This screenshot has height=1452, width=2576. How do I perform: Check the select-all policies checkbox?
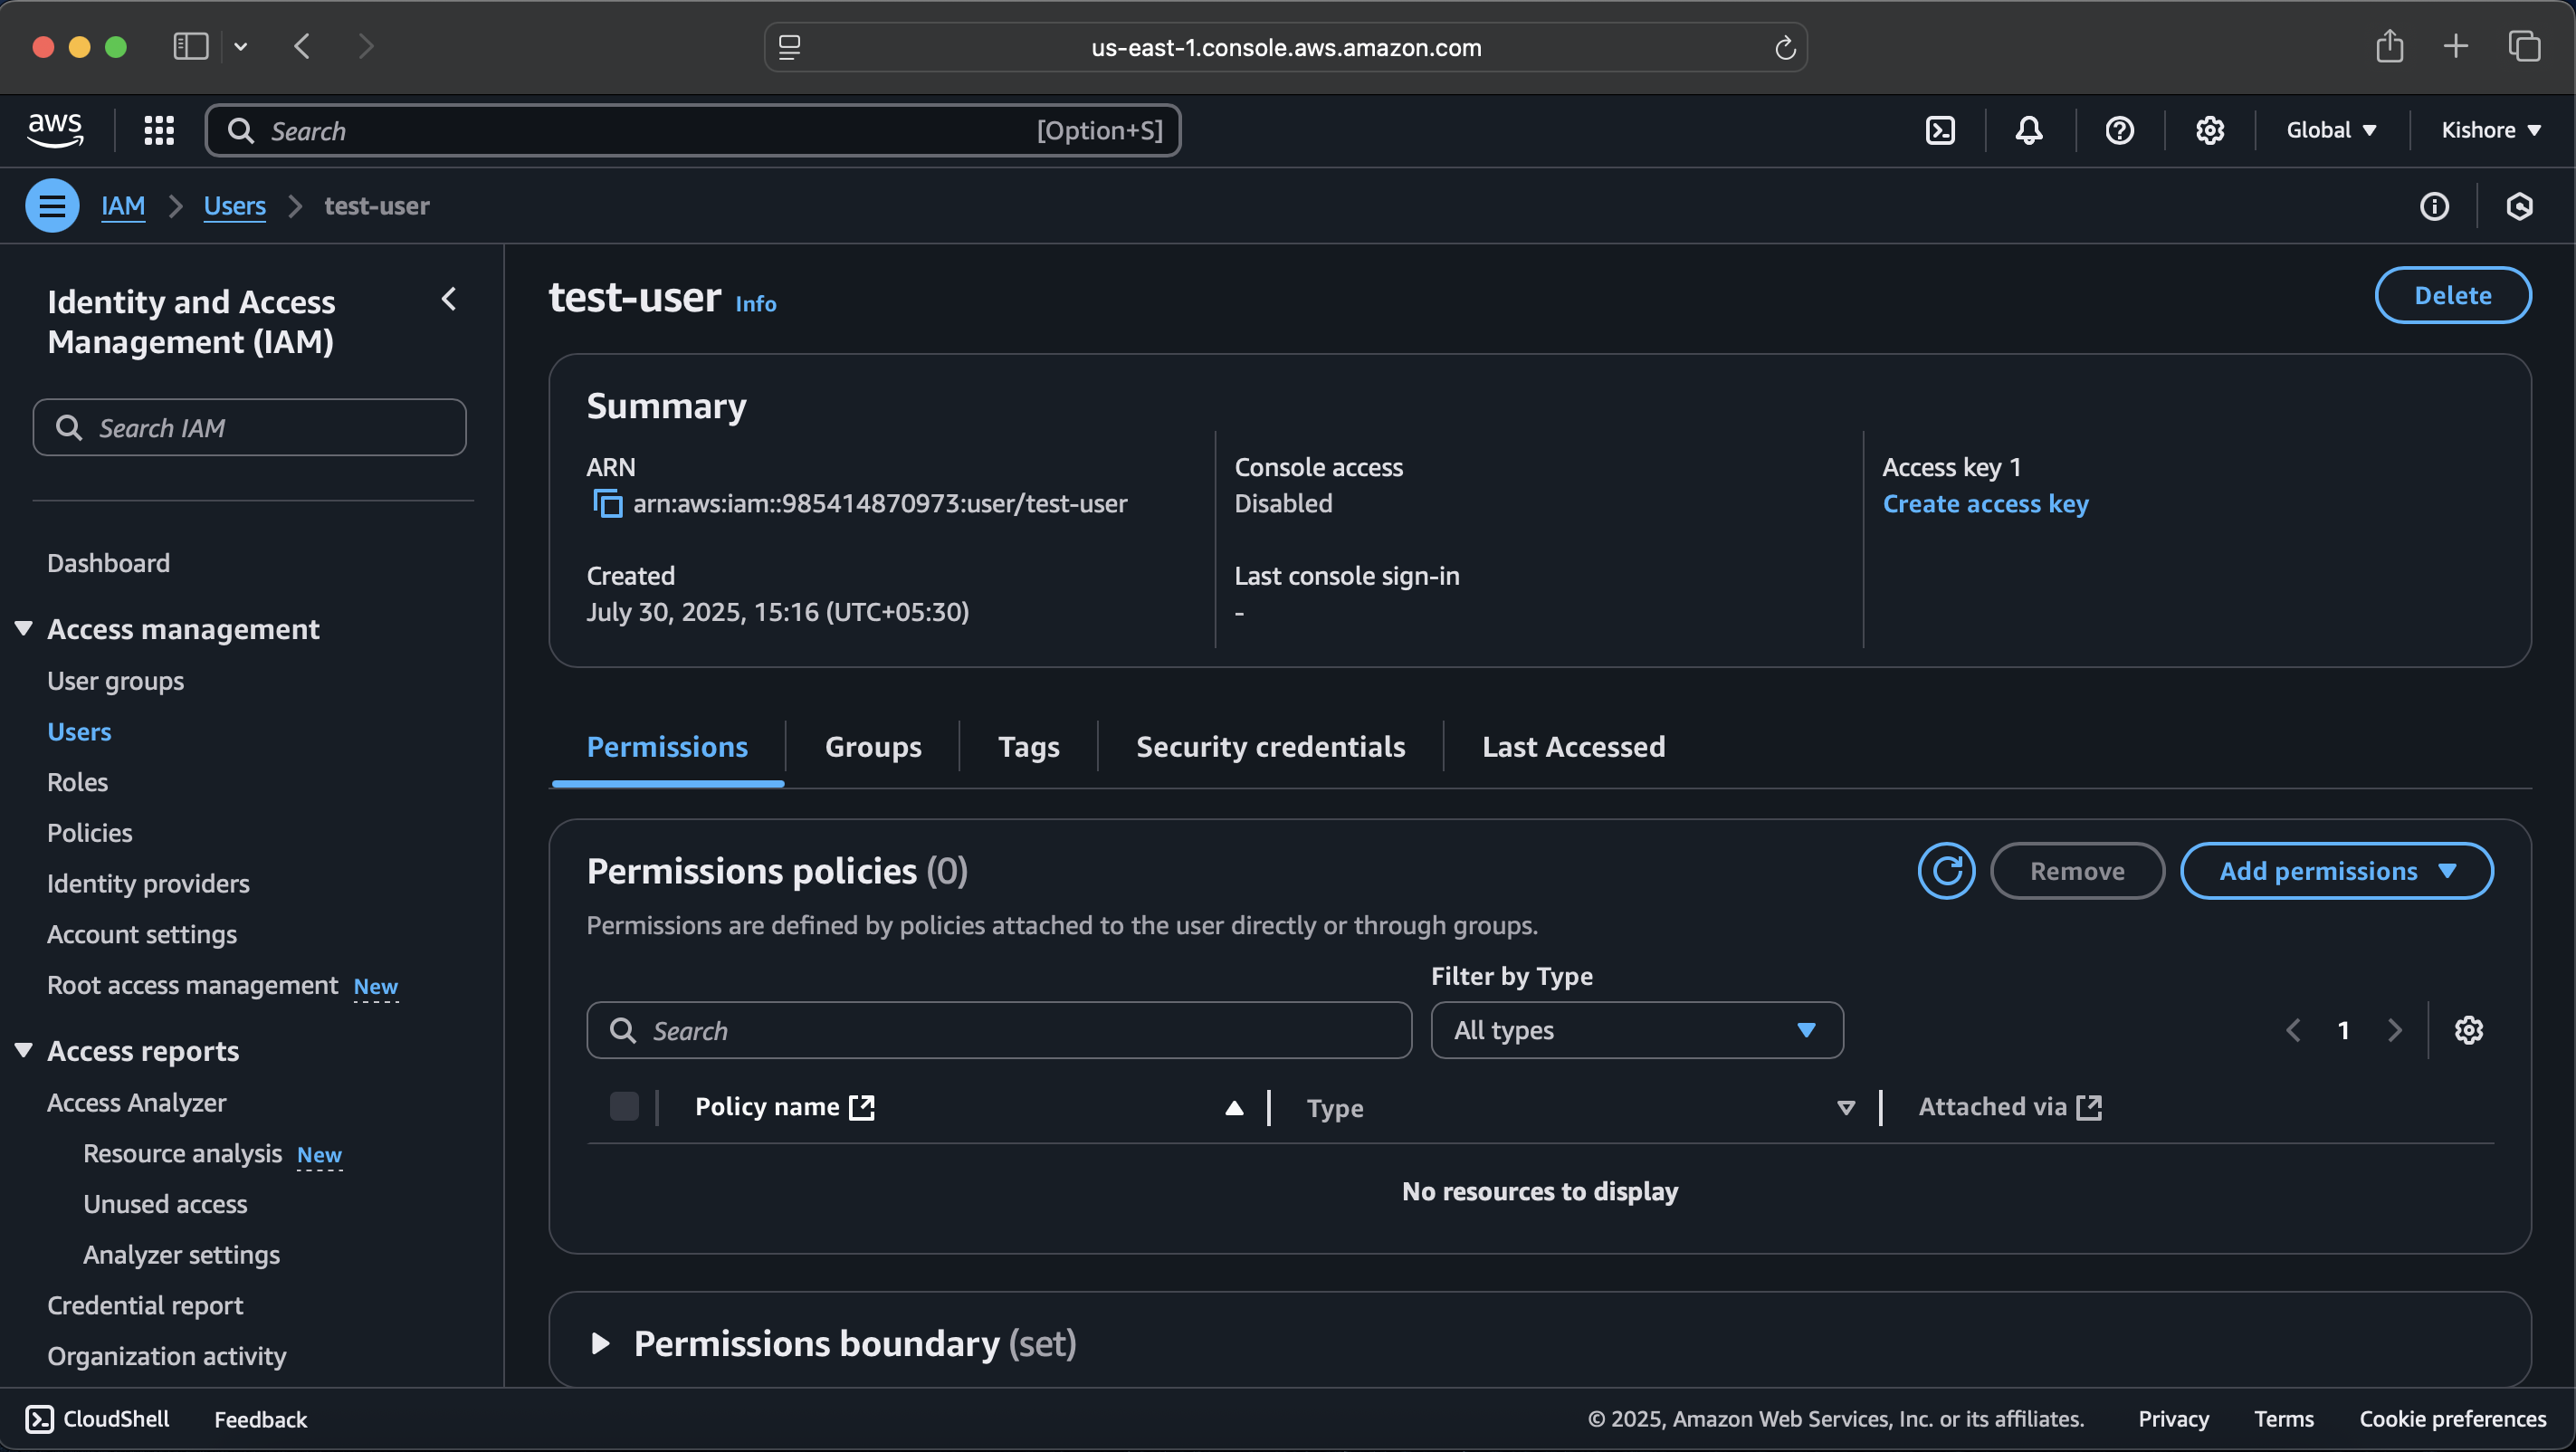click(624, 1106)
